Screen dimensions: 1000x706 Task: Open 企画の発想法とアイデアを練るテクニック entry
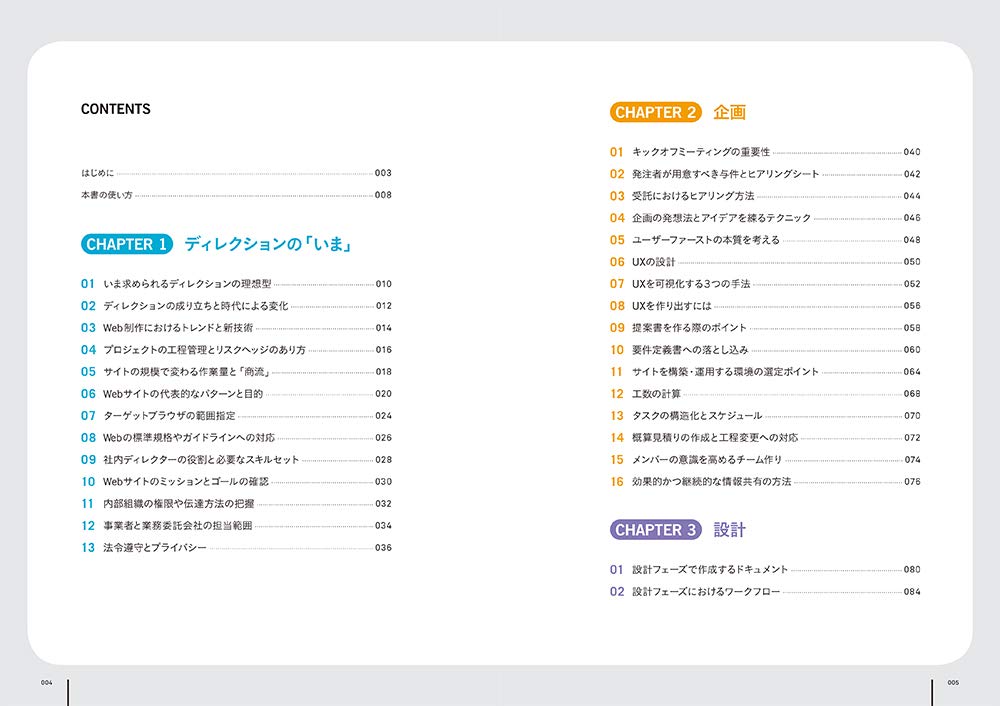coord(765,218)
